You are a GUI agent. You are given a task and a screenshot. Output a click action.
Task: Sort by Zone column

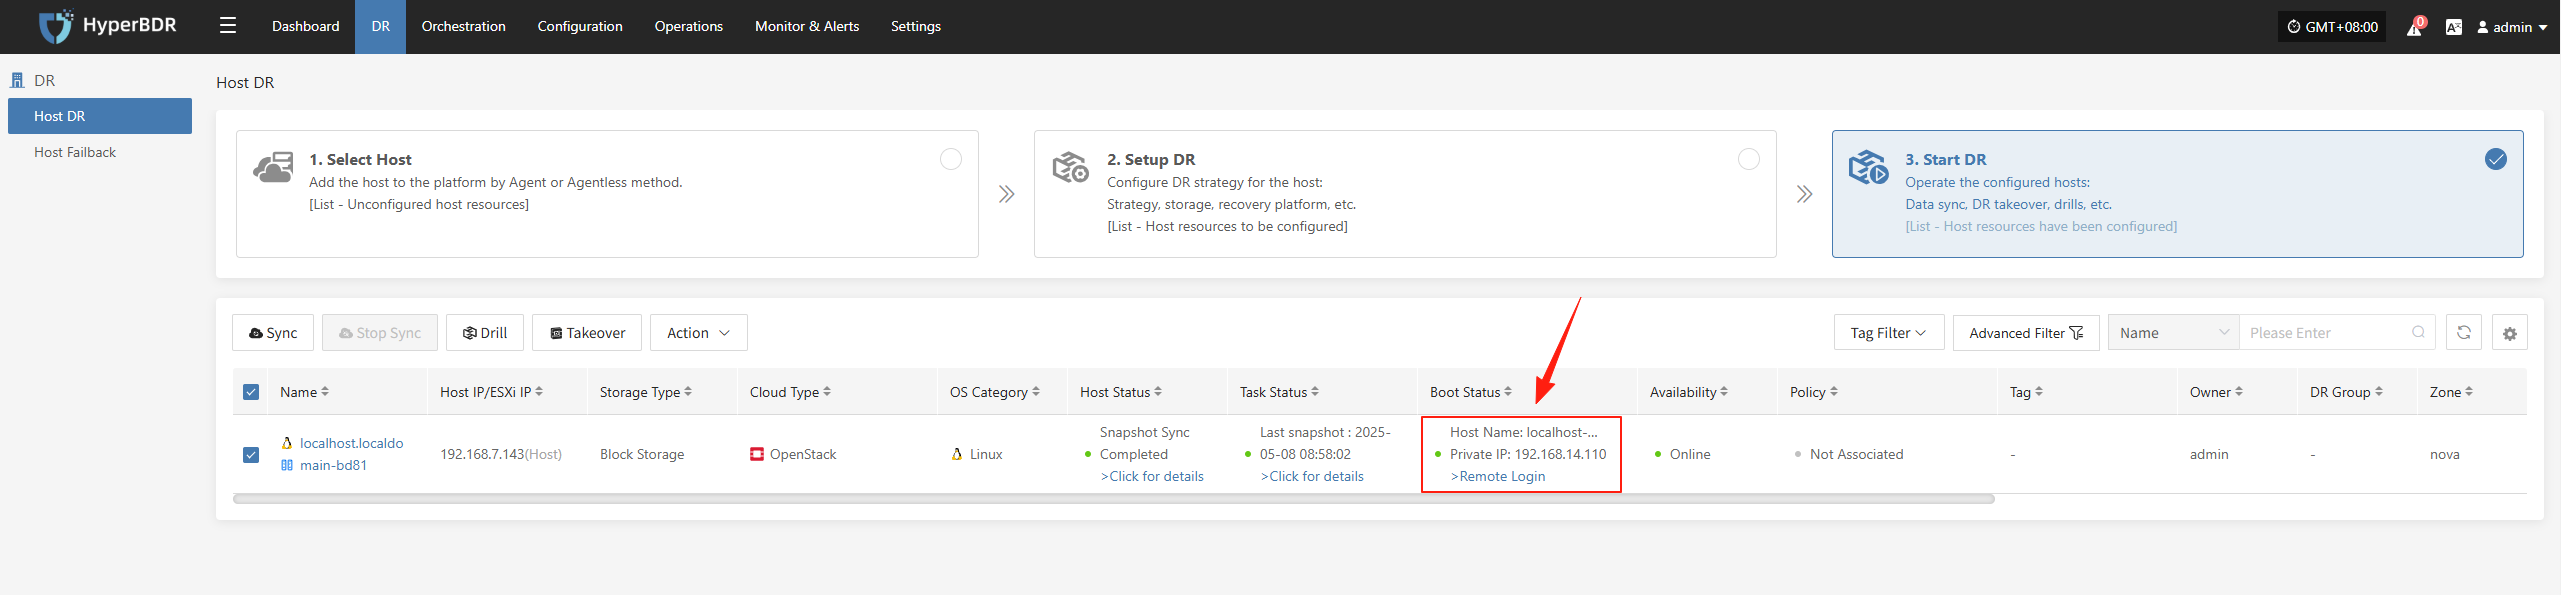2469,392
